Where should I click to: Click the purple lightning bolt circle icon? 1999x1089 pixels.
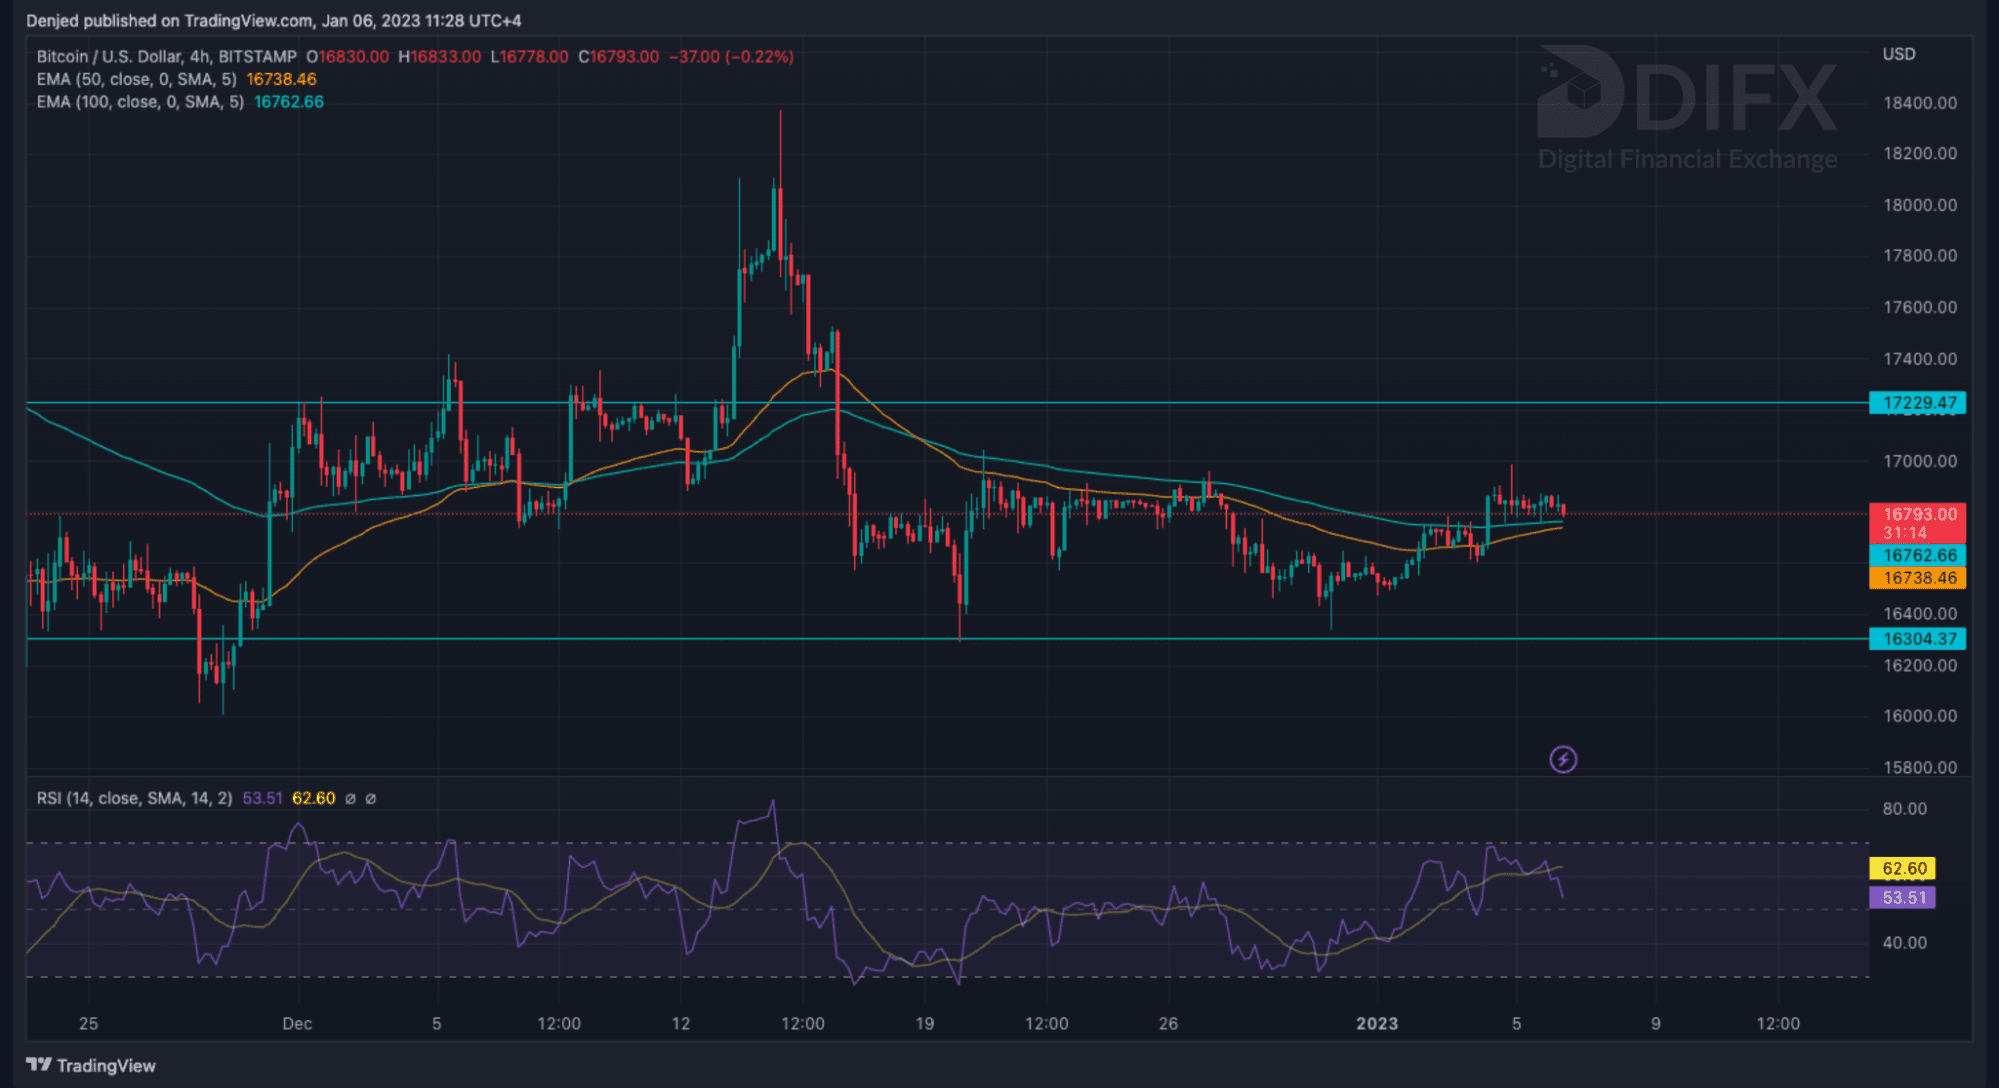[1563, 760]
